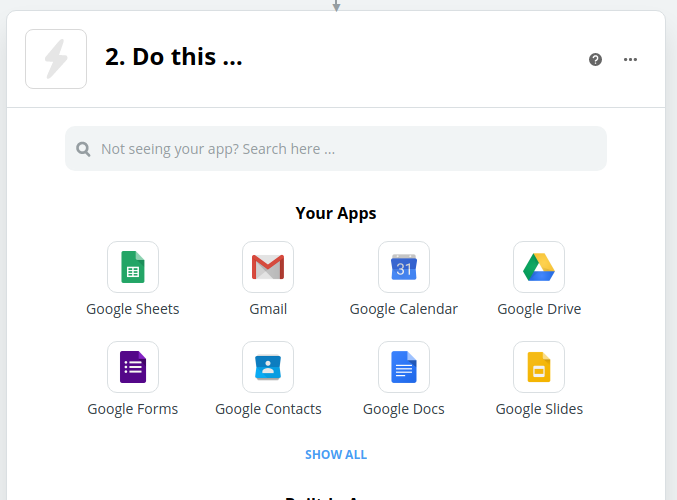677x500 pixels.
Task: Click the 'Google Contacts' label text
Action: pyautogui.click(x=268, y=409)
